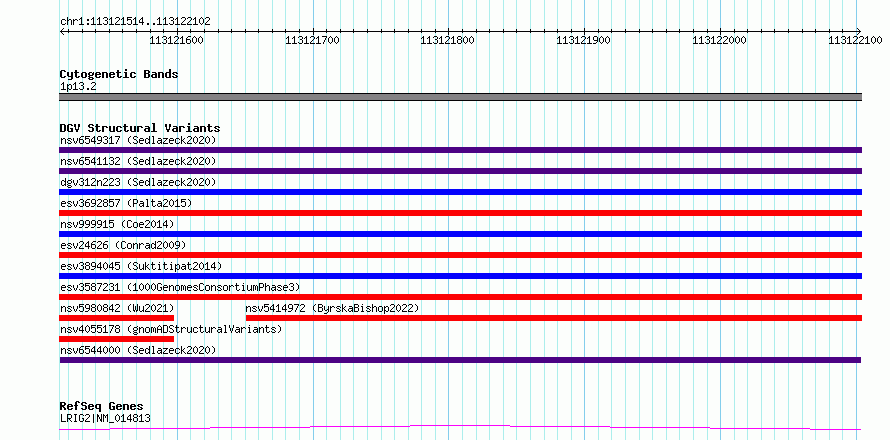Select variant label nsv5980842 (Wu2021)
This screenshot has height=440, width=890.
tap(117, 308)
